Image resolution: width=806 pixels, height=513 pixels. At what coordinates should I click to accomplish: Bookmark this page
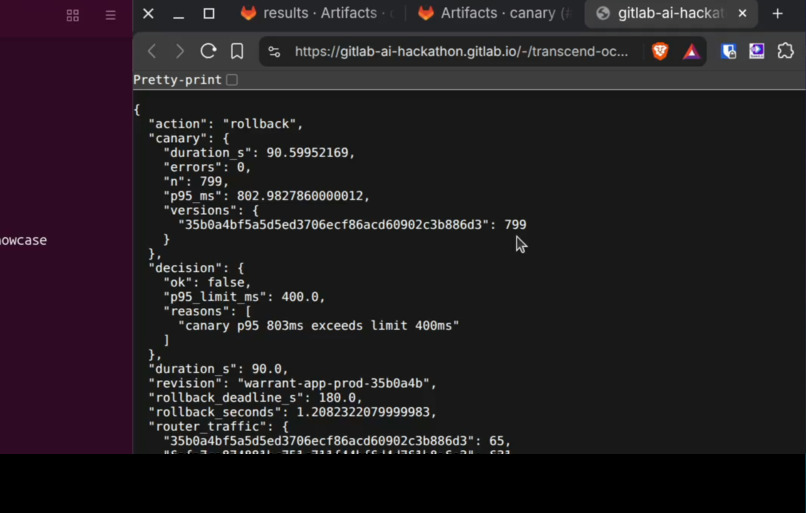tap(237, 51)
